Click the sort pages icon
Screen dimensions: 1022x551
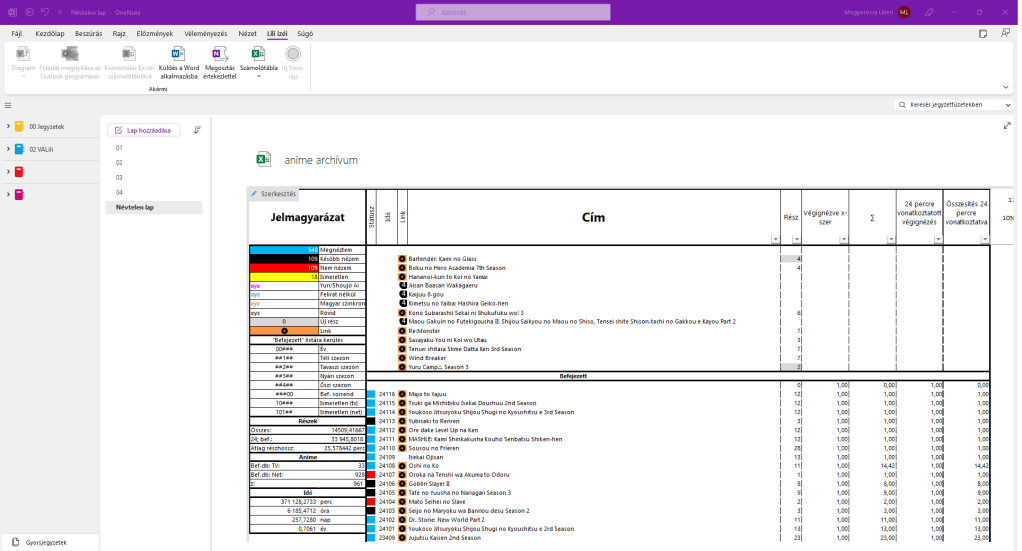(x=197, y=130)
